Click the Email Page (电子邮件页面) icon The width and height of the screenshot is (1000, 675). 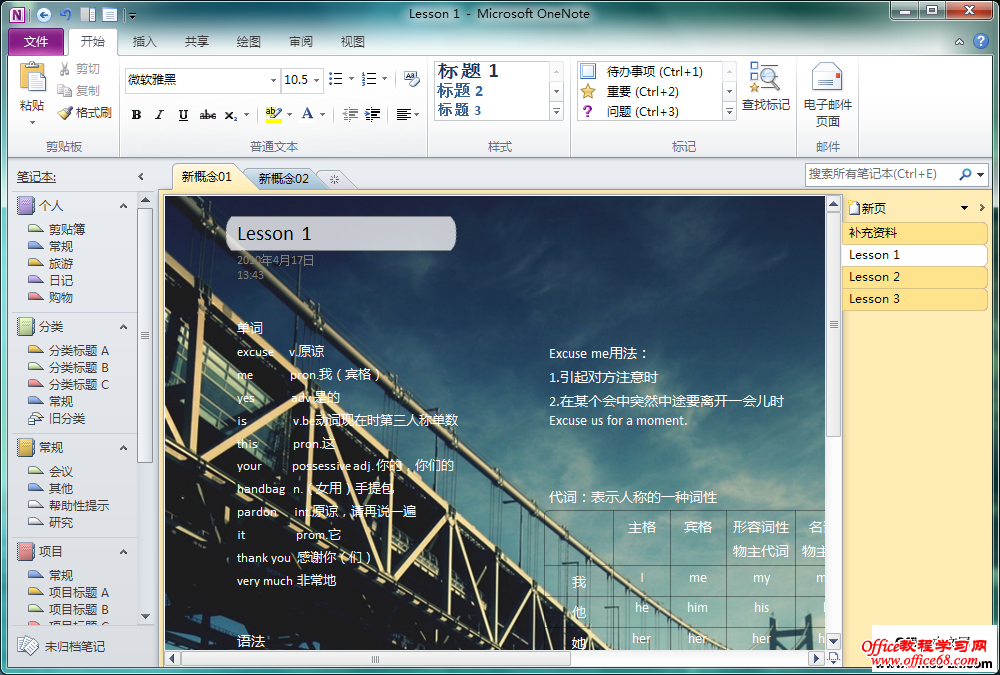[827, 79]
